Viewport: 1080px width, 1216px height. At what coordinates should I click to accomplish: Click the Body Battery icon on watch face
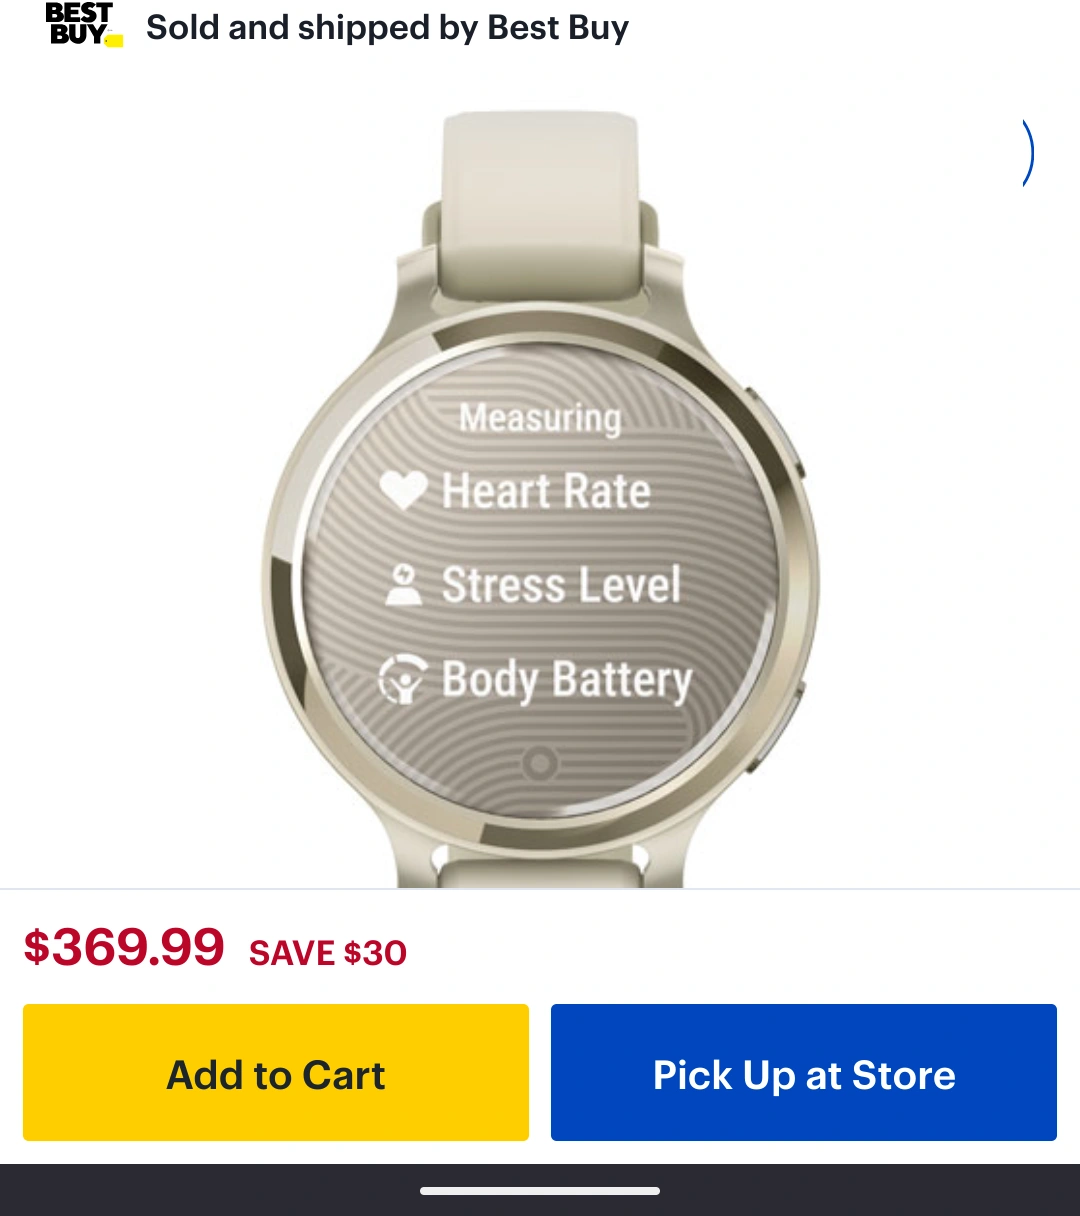click(x=403, y=679)
